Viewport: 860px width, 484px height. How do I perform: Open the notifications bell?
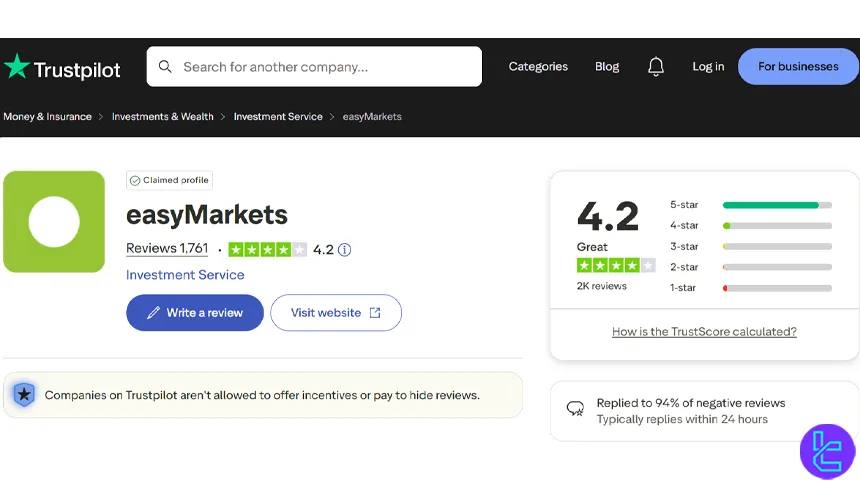(655, 66)
